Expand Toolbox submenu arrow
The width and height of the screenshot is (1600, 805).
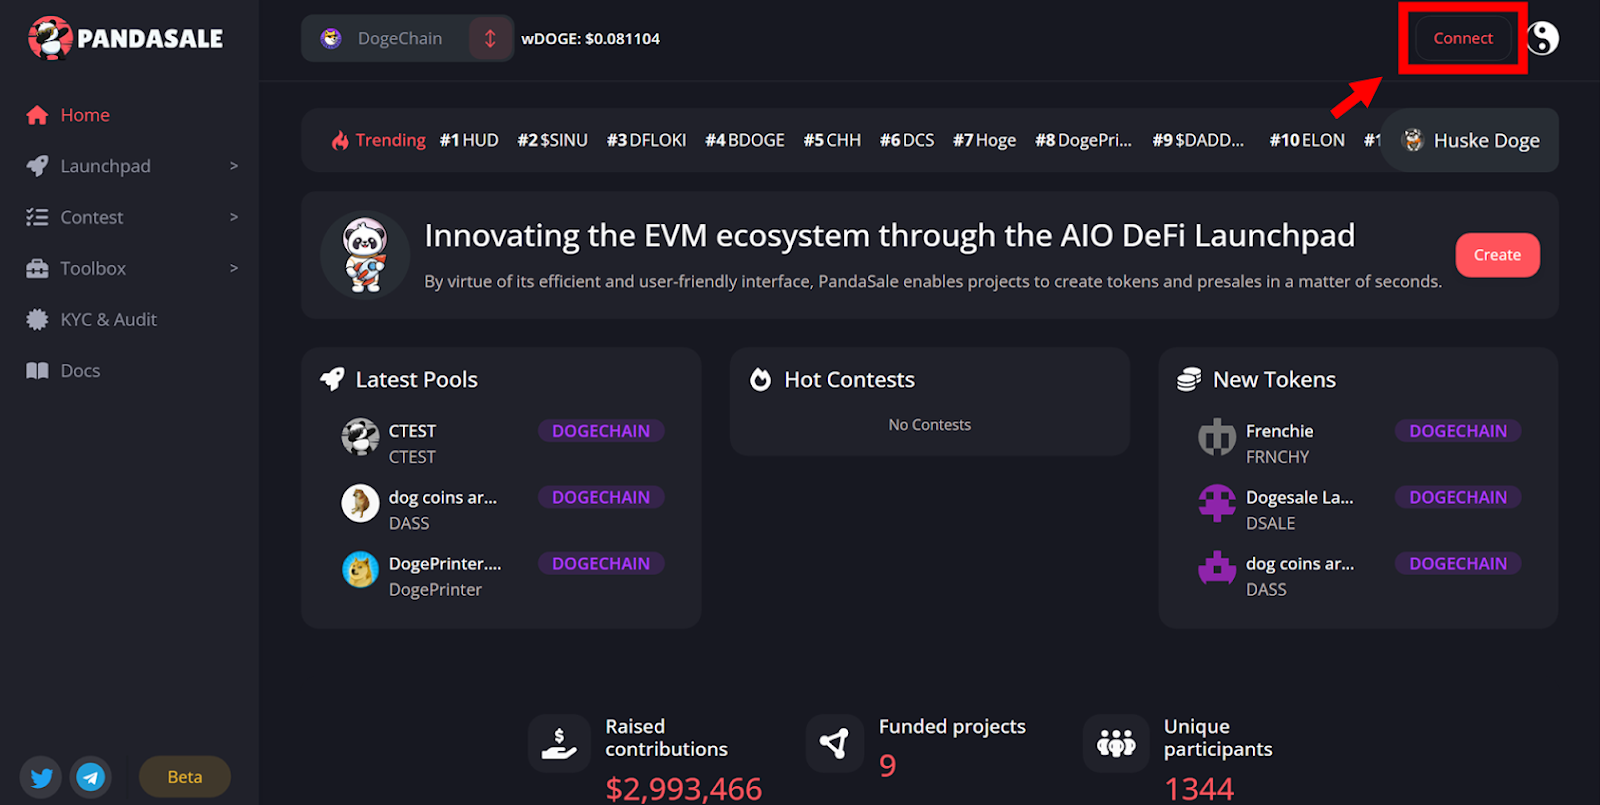pyautogui.click(x=234, y=268)
